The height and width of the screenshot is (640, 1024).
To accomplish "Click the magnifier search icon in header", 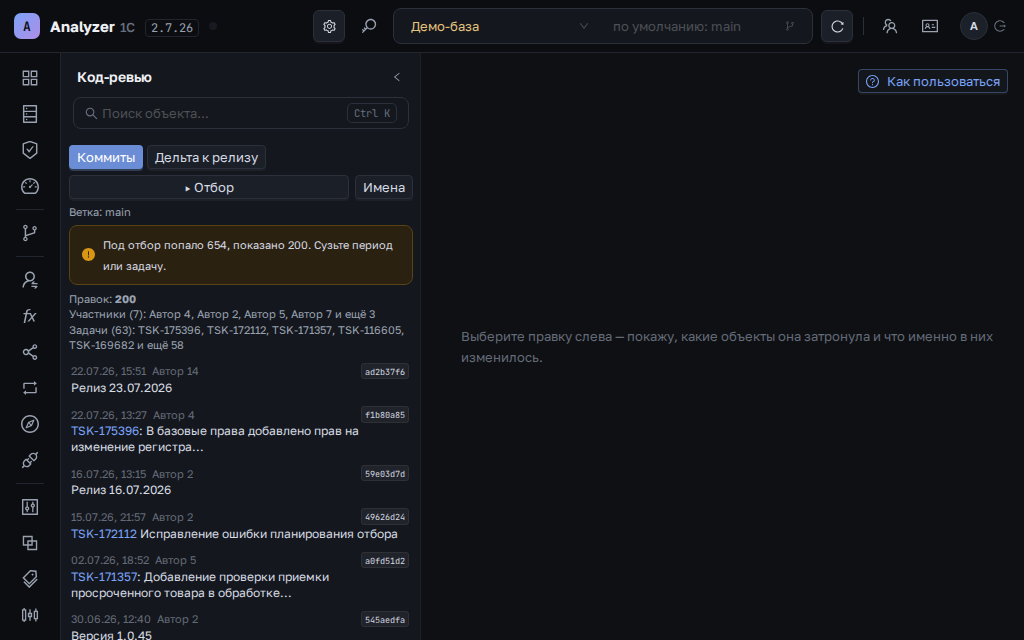I will 369,26.
